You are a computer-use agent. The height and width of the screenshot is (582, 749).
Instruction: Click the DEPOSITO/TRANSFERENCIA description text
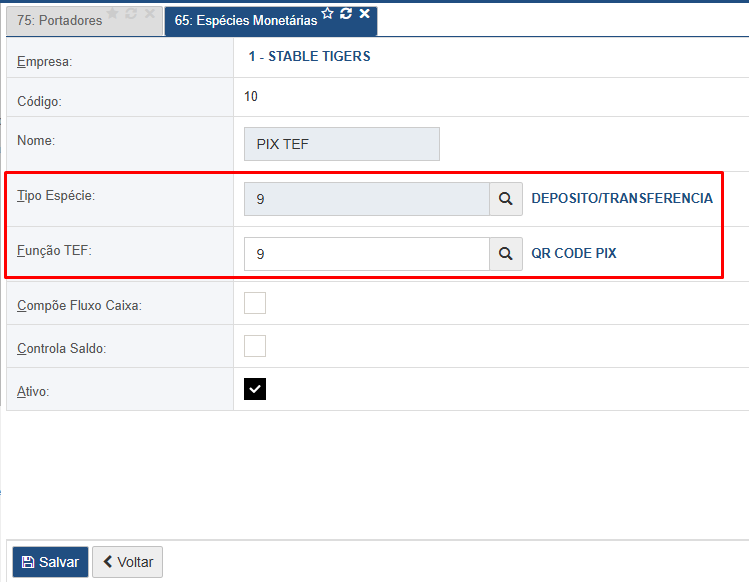[x=622, y=198]
